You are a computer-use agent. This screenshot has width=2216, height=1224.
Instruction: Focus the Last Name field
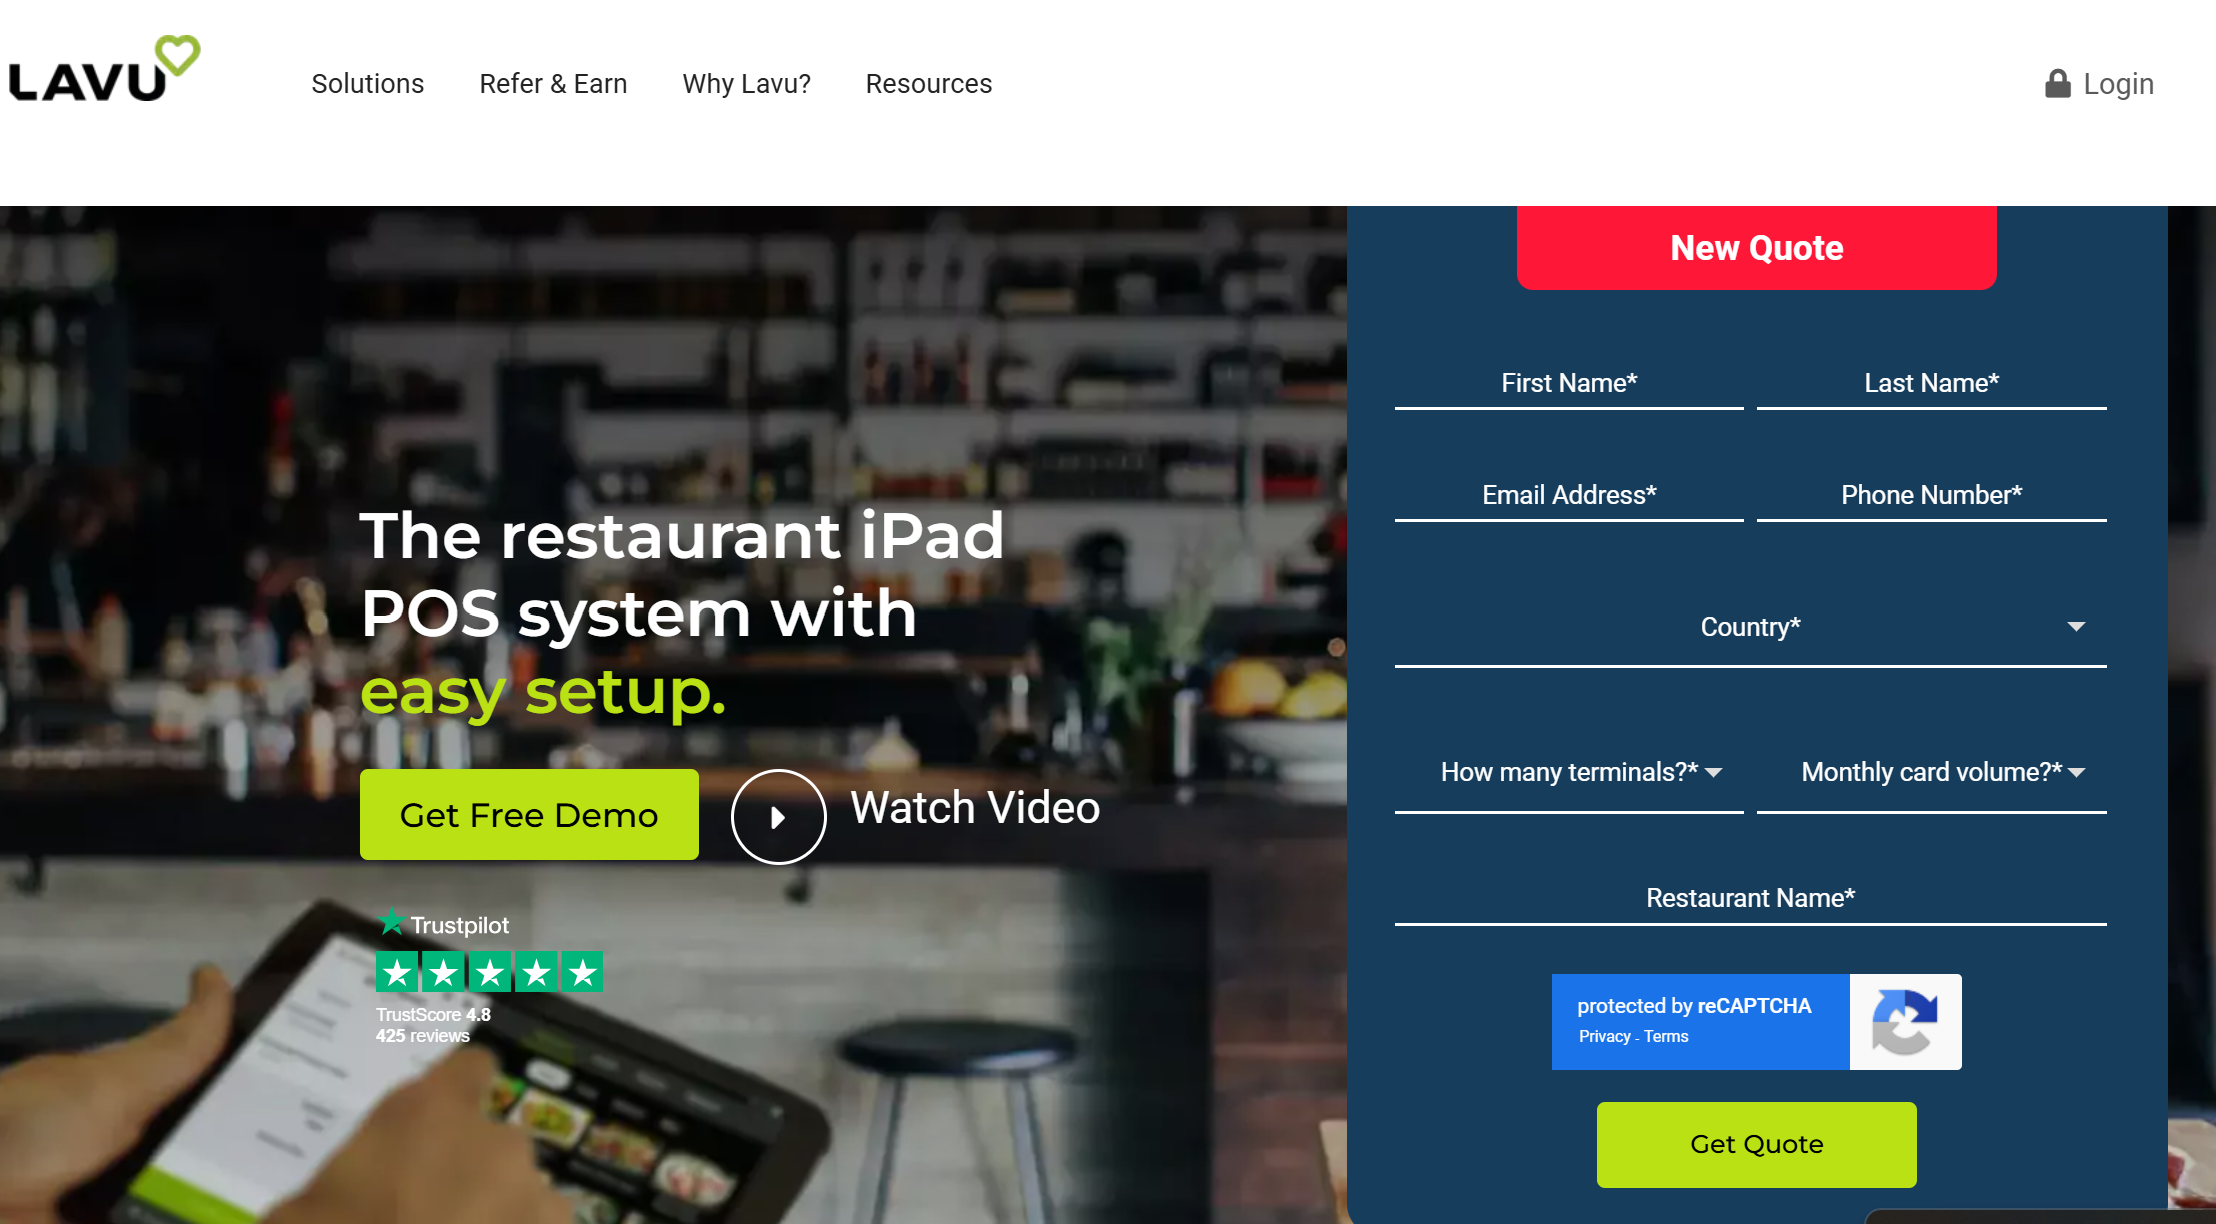click(1931, 384)
